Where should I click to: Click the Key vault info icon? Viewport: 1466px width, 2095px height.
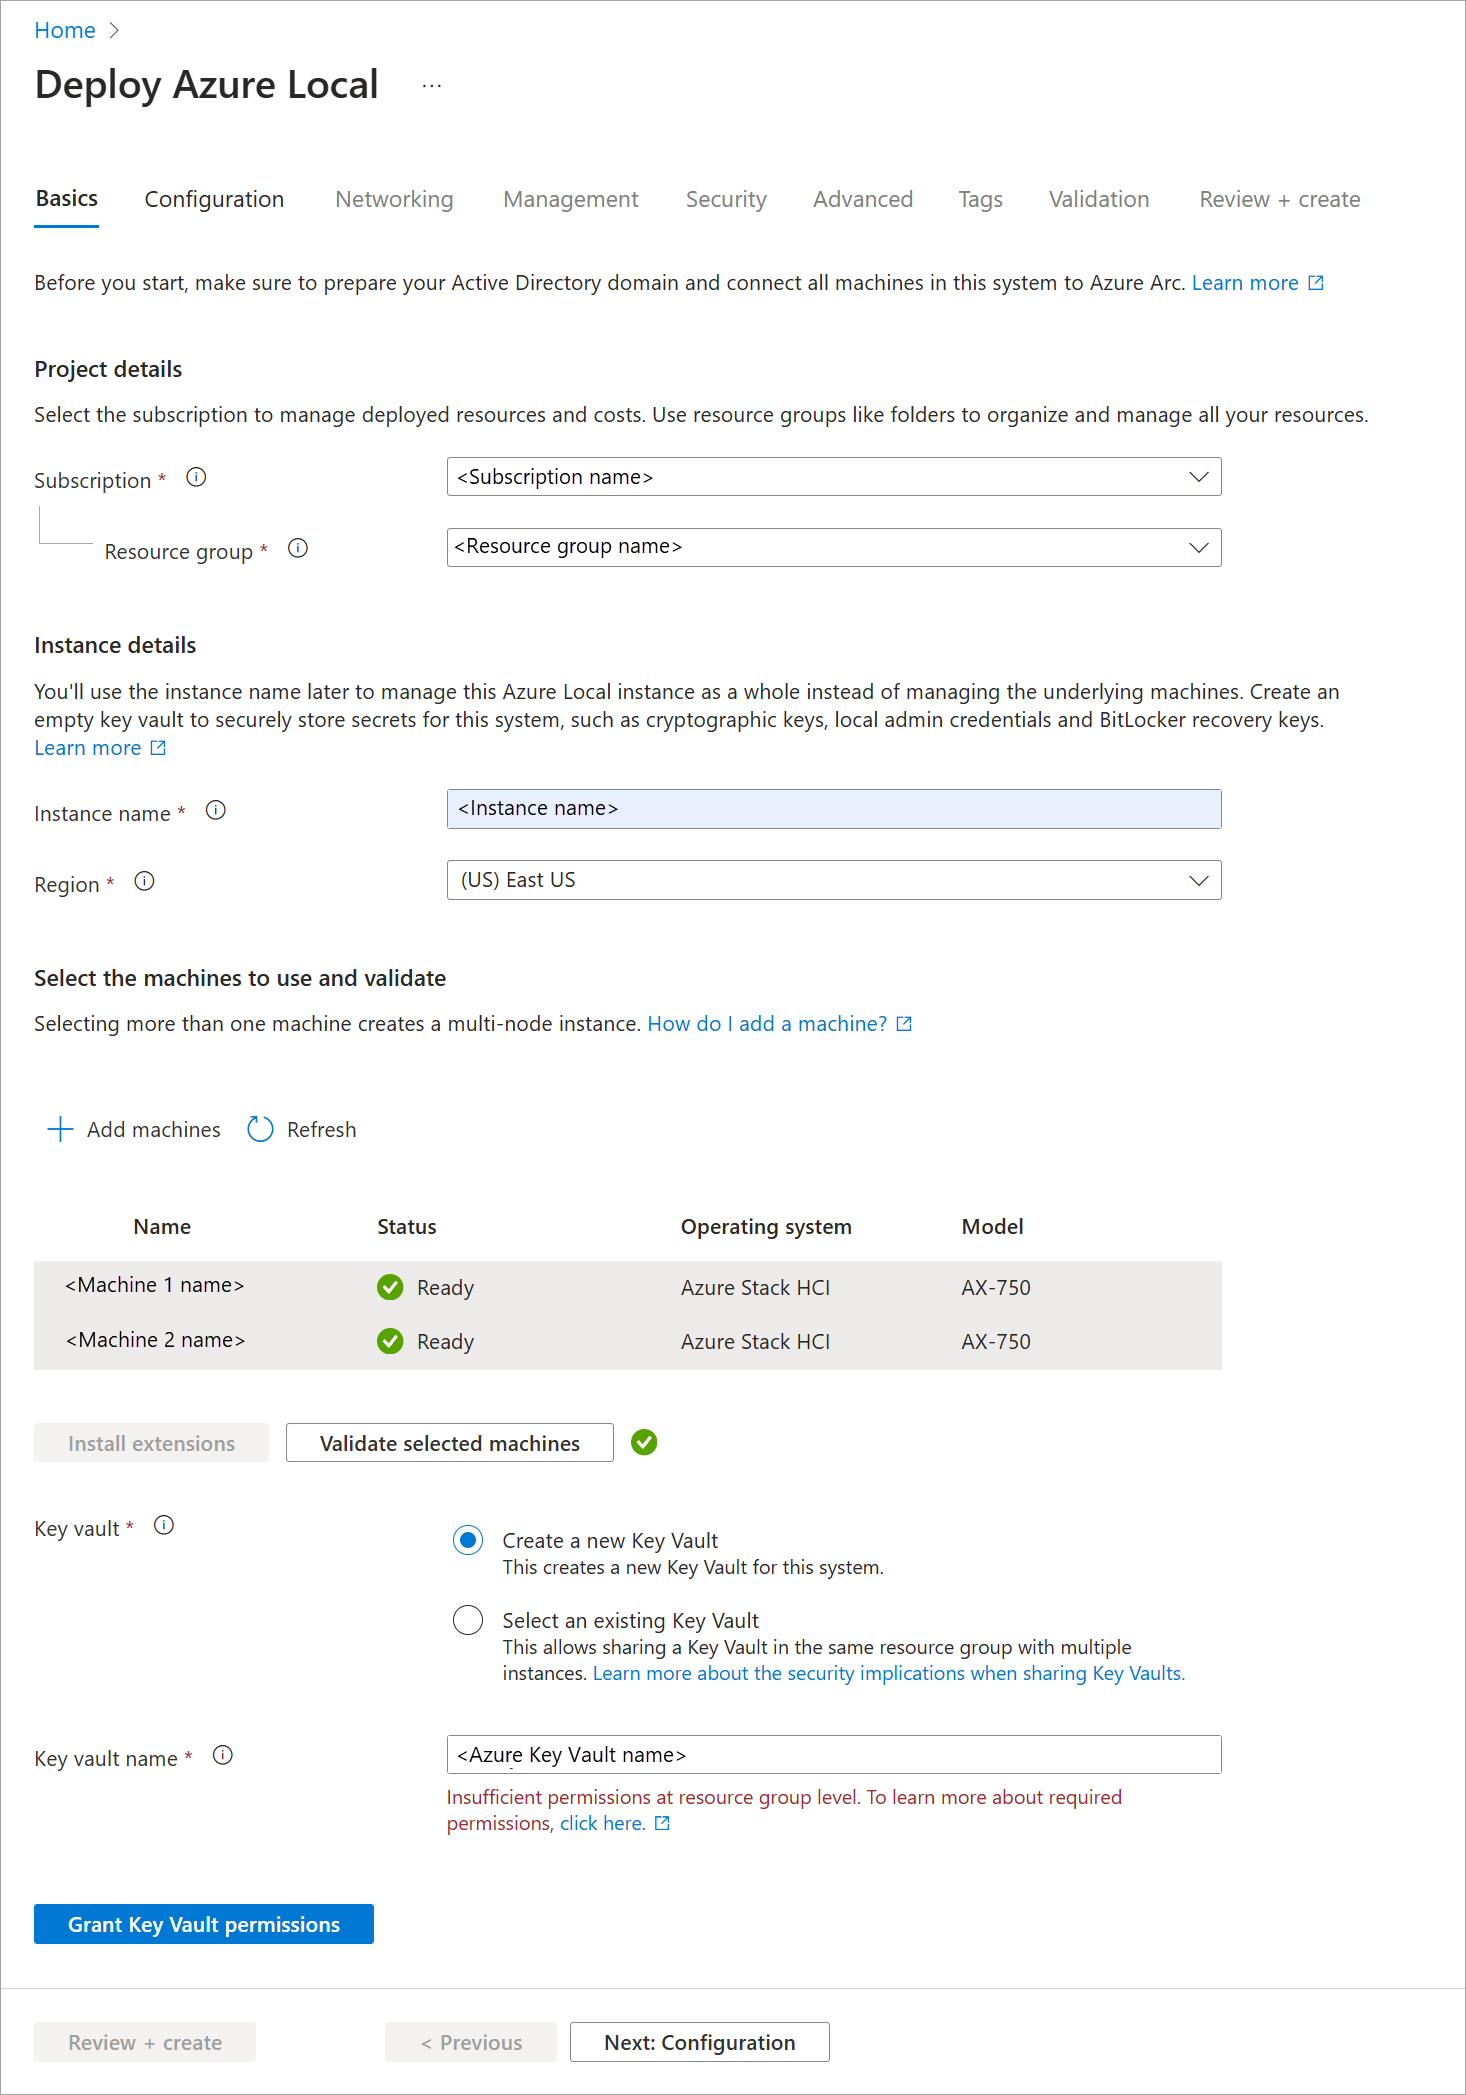click(164, 1525)
